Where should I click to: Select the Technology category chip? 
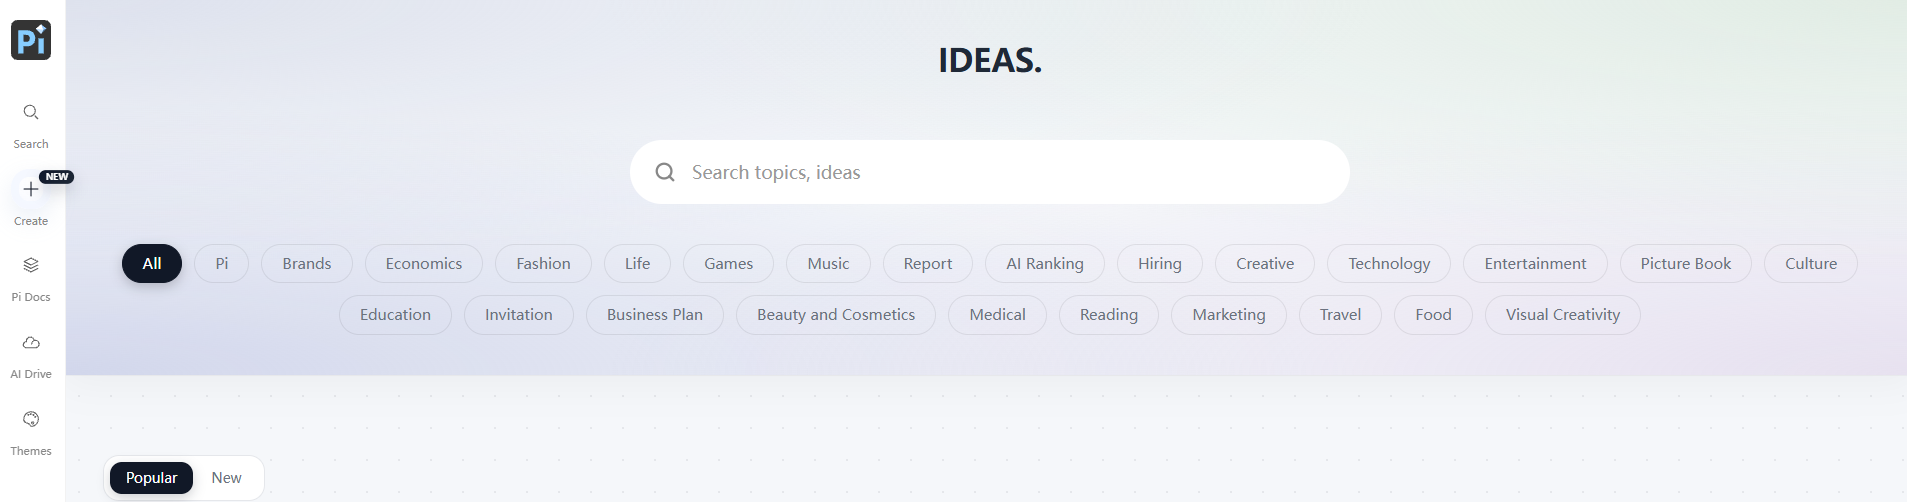click(x=1389, y=263)
